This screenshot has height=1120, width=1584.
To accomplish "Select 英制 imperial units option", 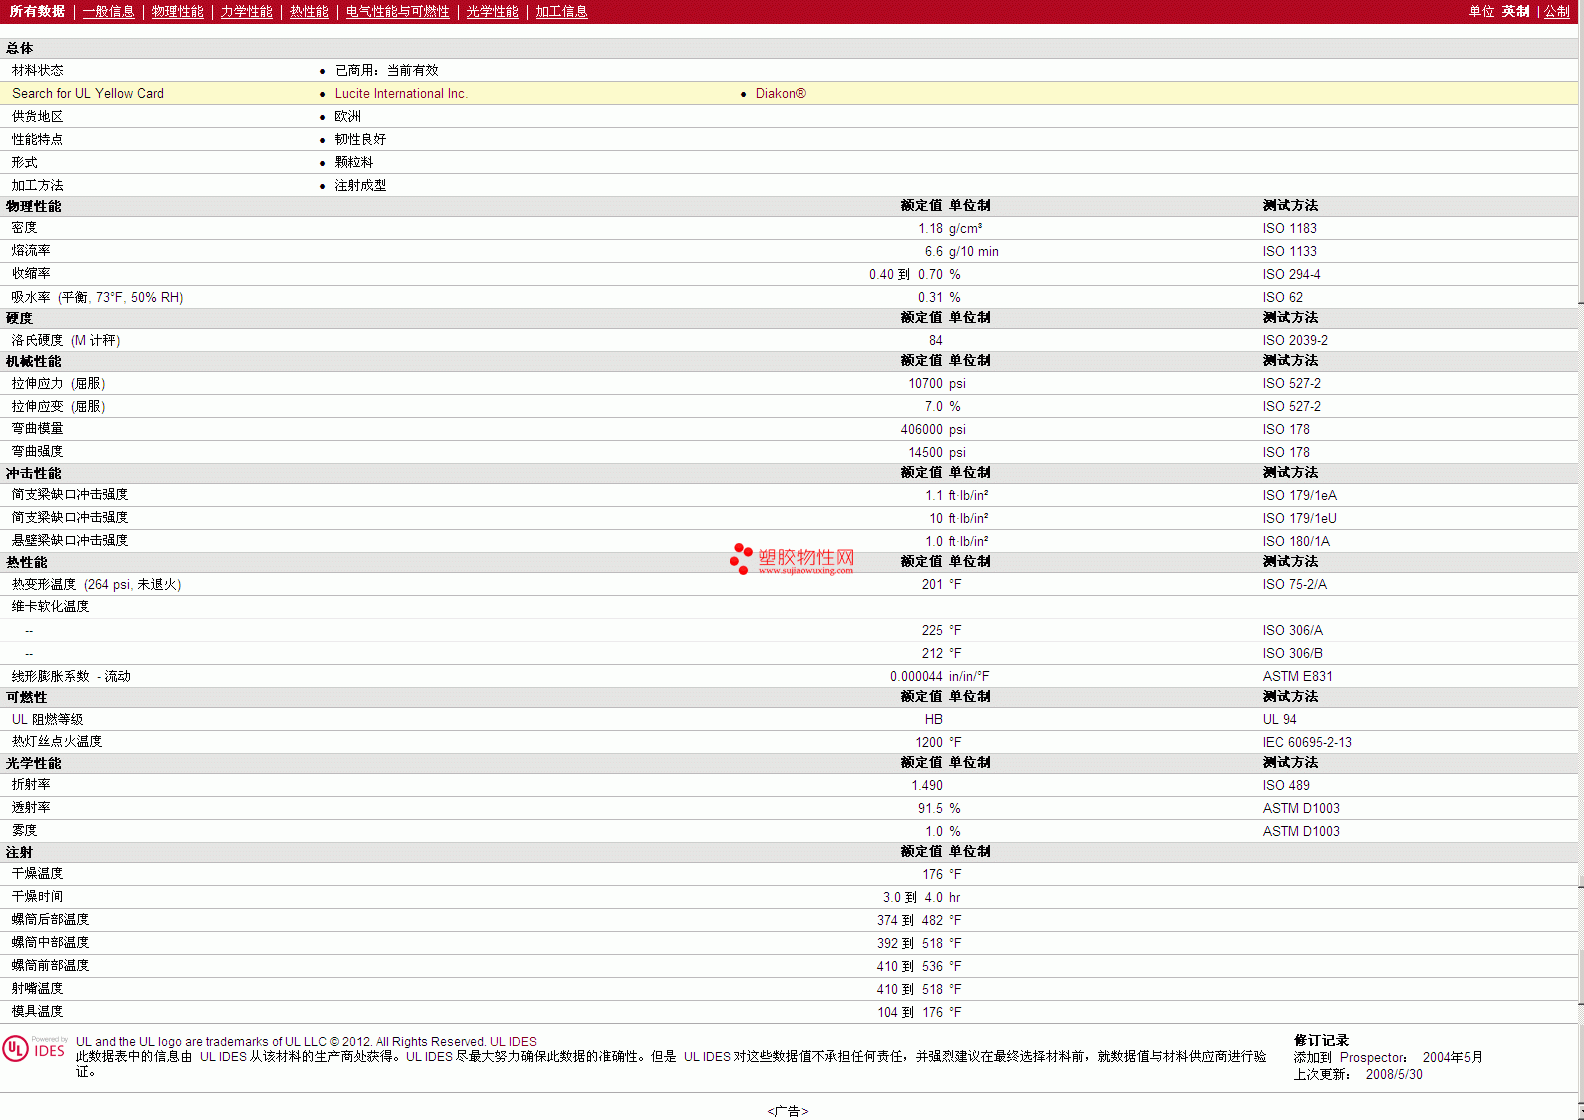I will point(1515,11).
